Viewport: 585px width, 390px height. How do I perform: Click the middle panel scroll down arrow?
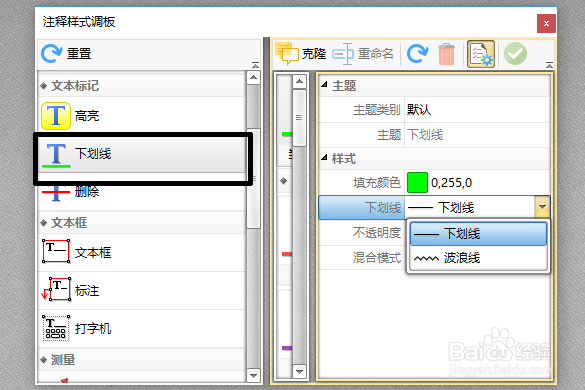point(299,371)
